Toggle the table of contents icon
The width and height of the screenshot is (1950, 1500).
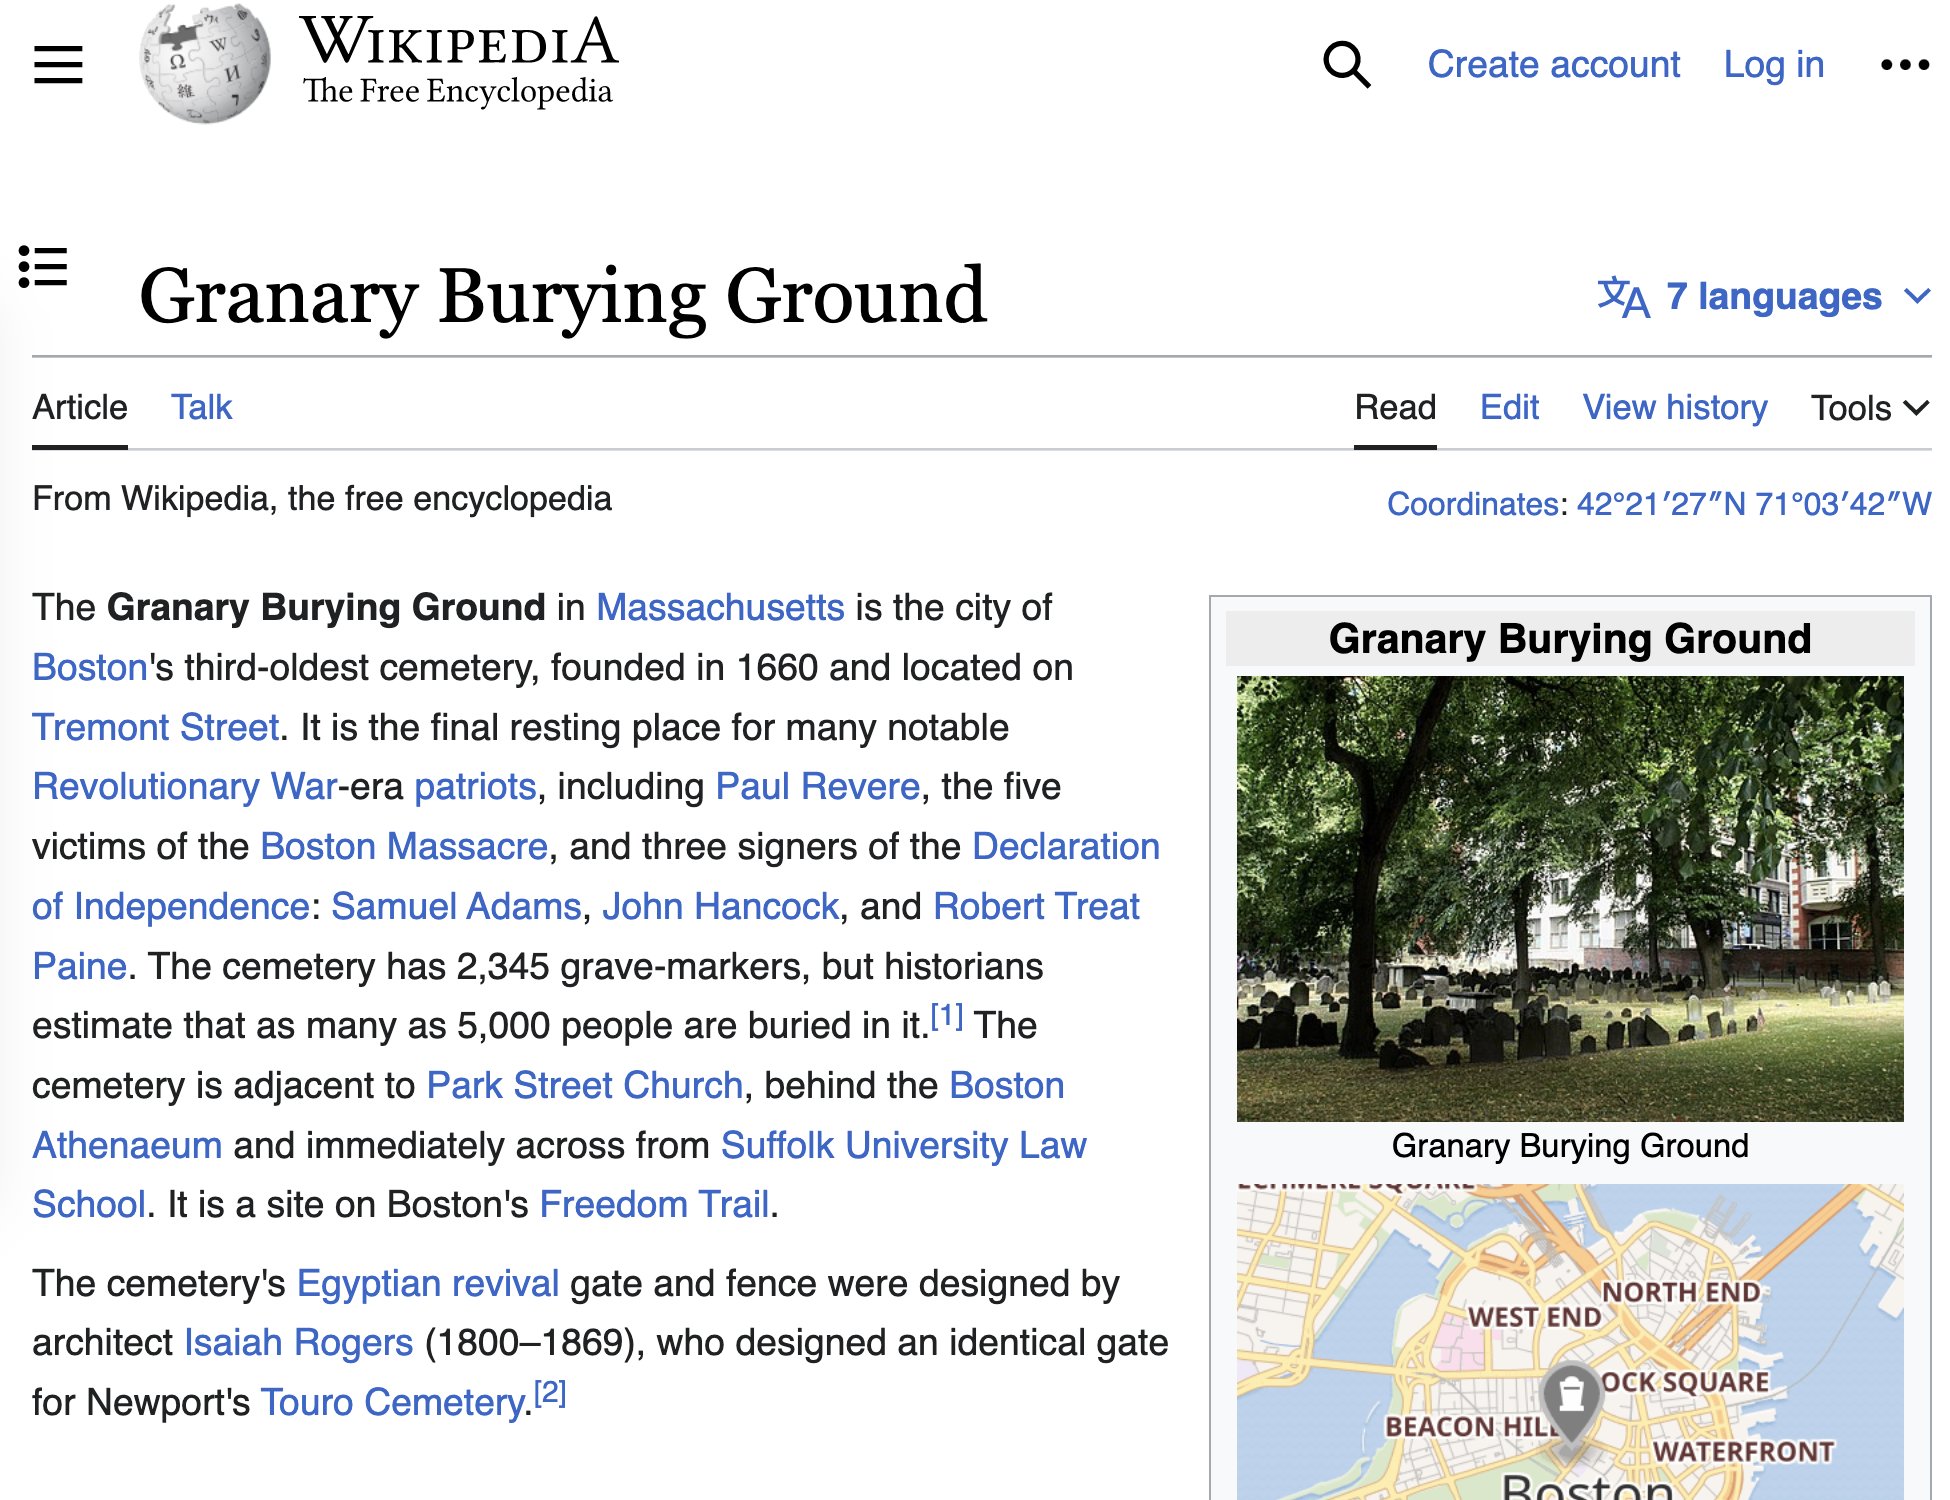pyautogui.click(x=43, y=267)
